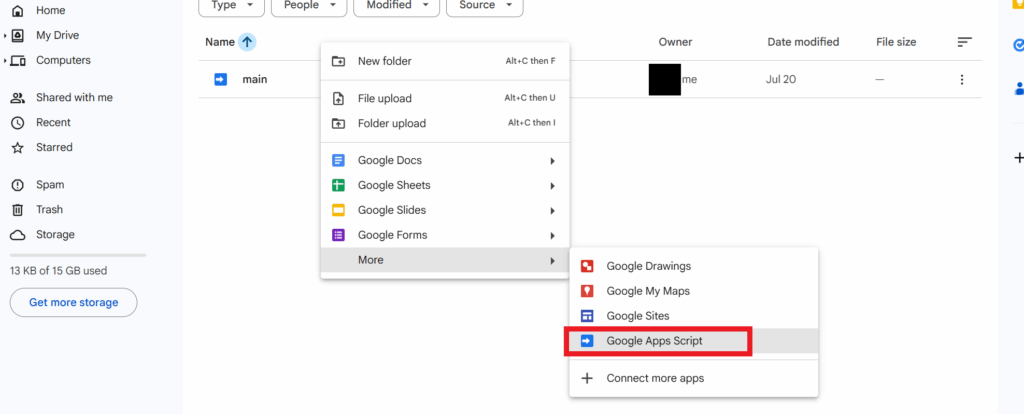Open Home in the sidebar
This screenshot has width=1024, height=414.
[50, 10]
